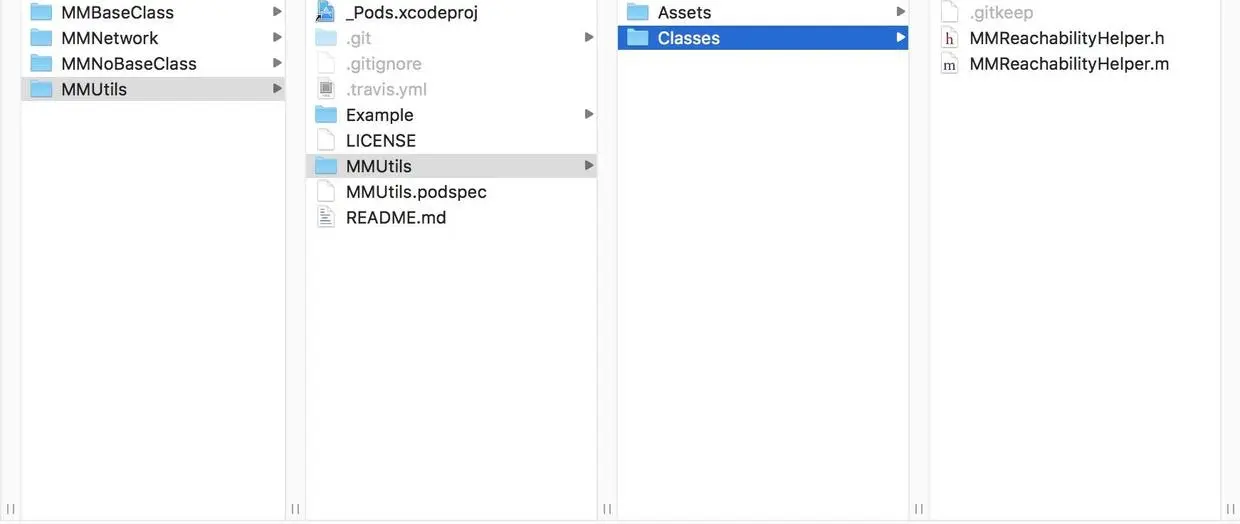The image size is (1240, 524).
Task: Click the _Pods.xcodeproj file icon
Action: 326,12
